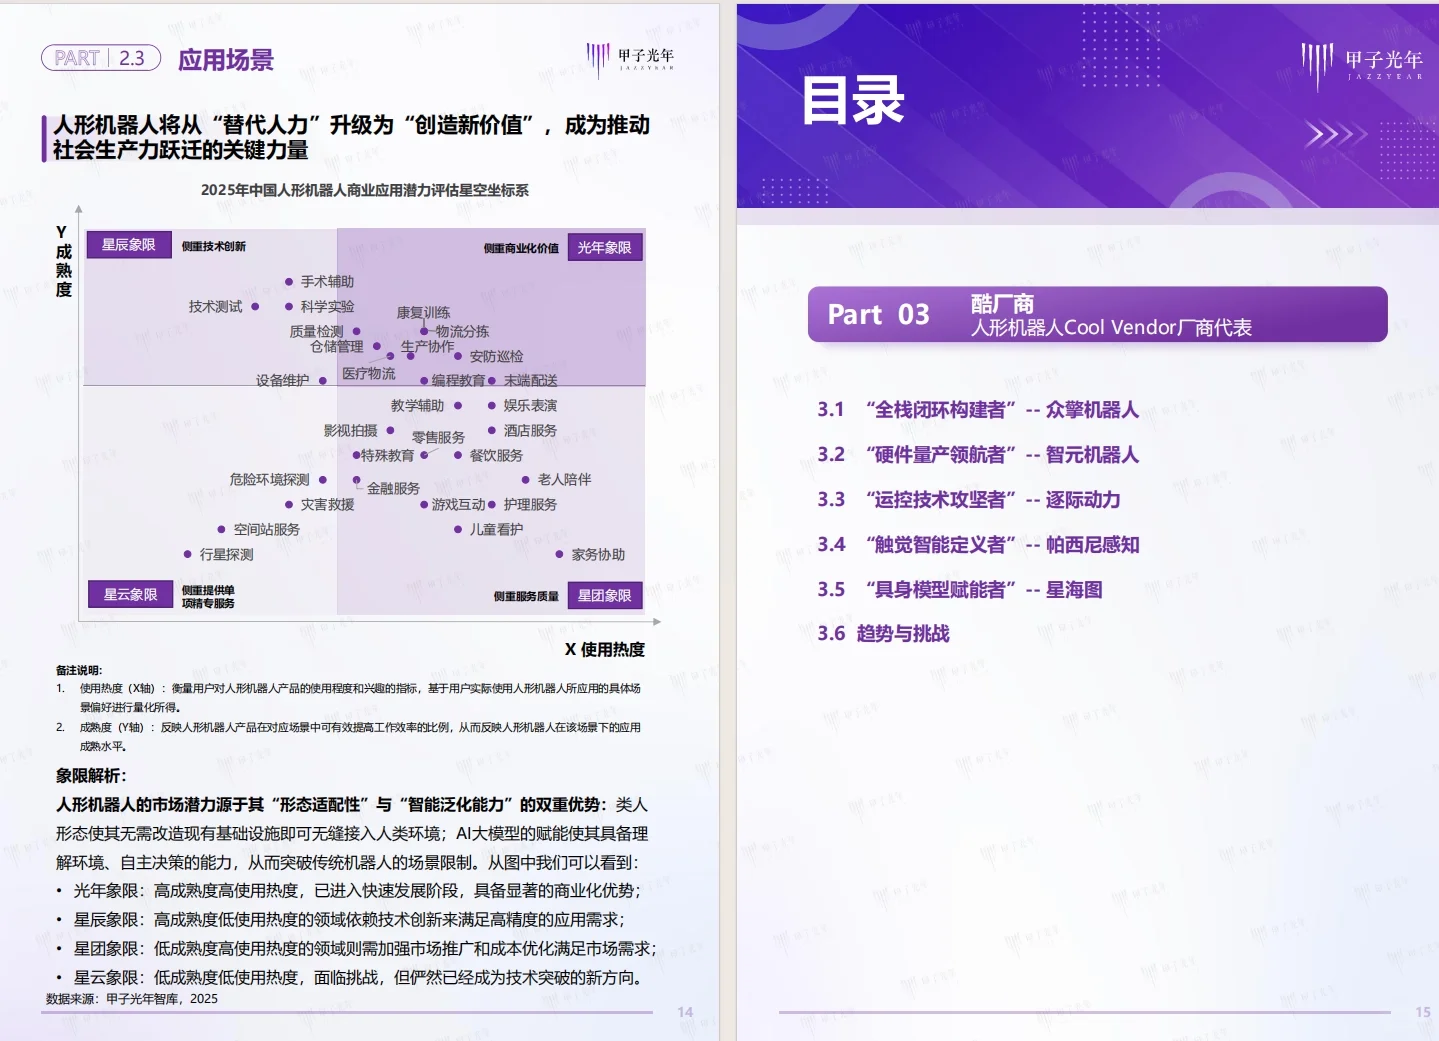This screenshot has width=1439, height=1041.
Task: Click the 星团象限 label
Action: [605, 595]
